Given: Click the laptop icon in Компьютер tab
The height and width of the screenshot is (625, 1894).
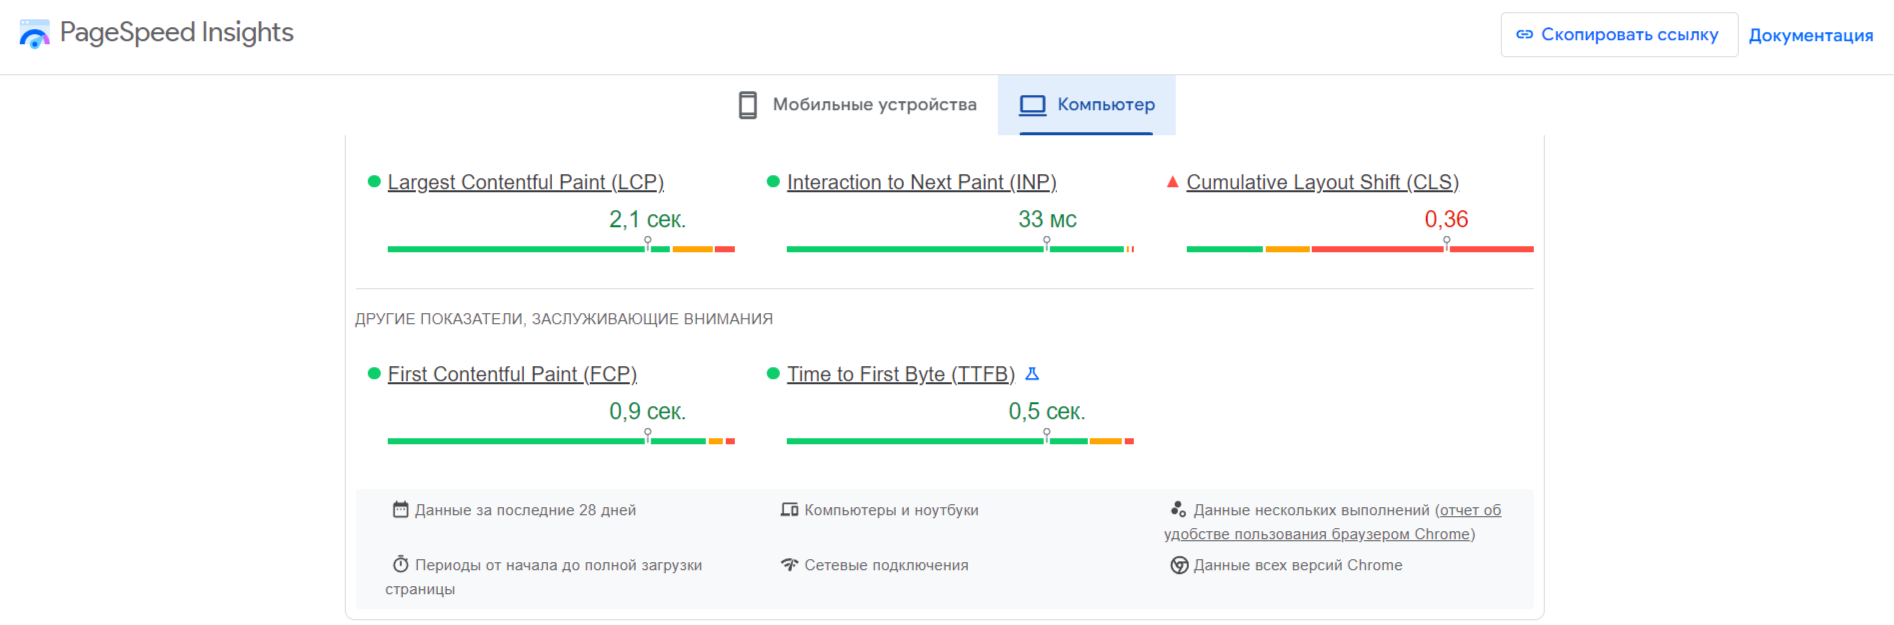Looking at the screenshot, I should tap(1033, 105).
